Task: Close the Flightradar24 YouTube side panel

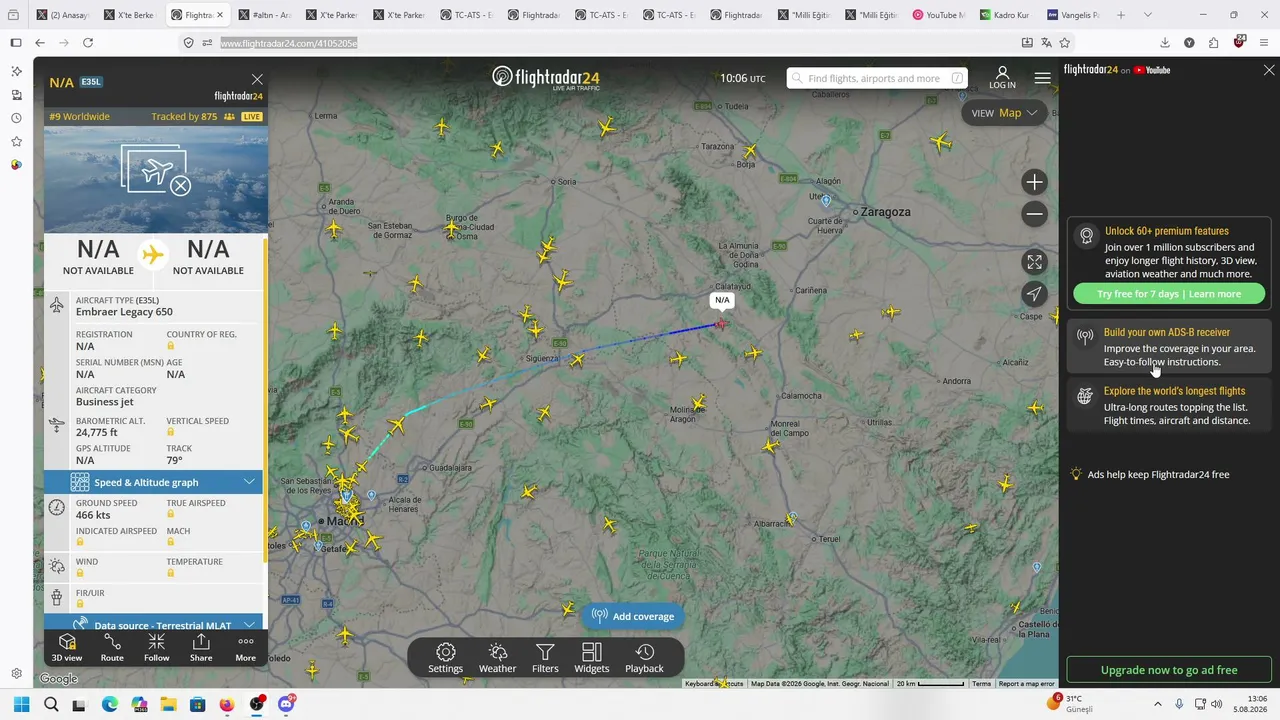Action: point(1269,70)
